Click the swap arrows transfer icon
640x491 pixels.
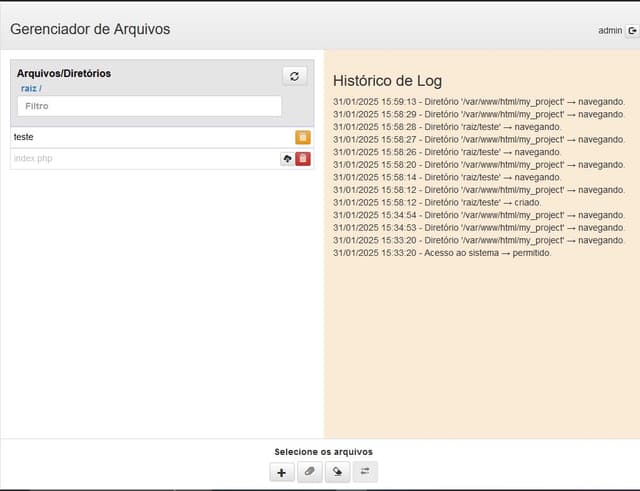click(365, 472)
